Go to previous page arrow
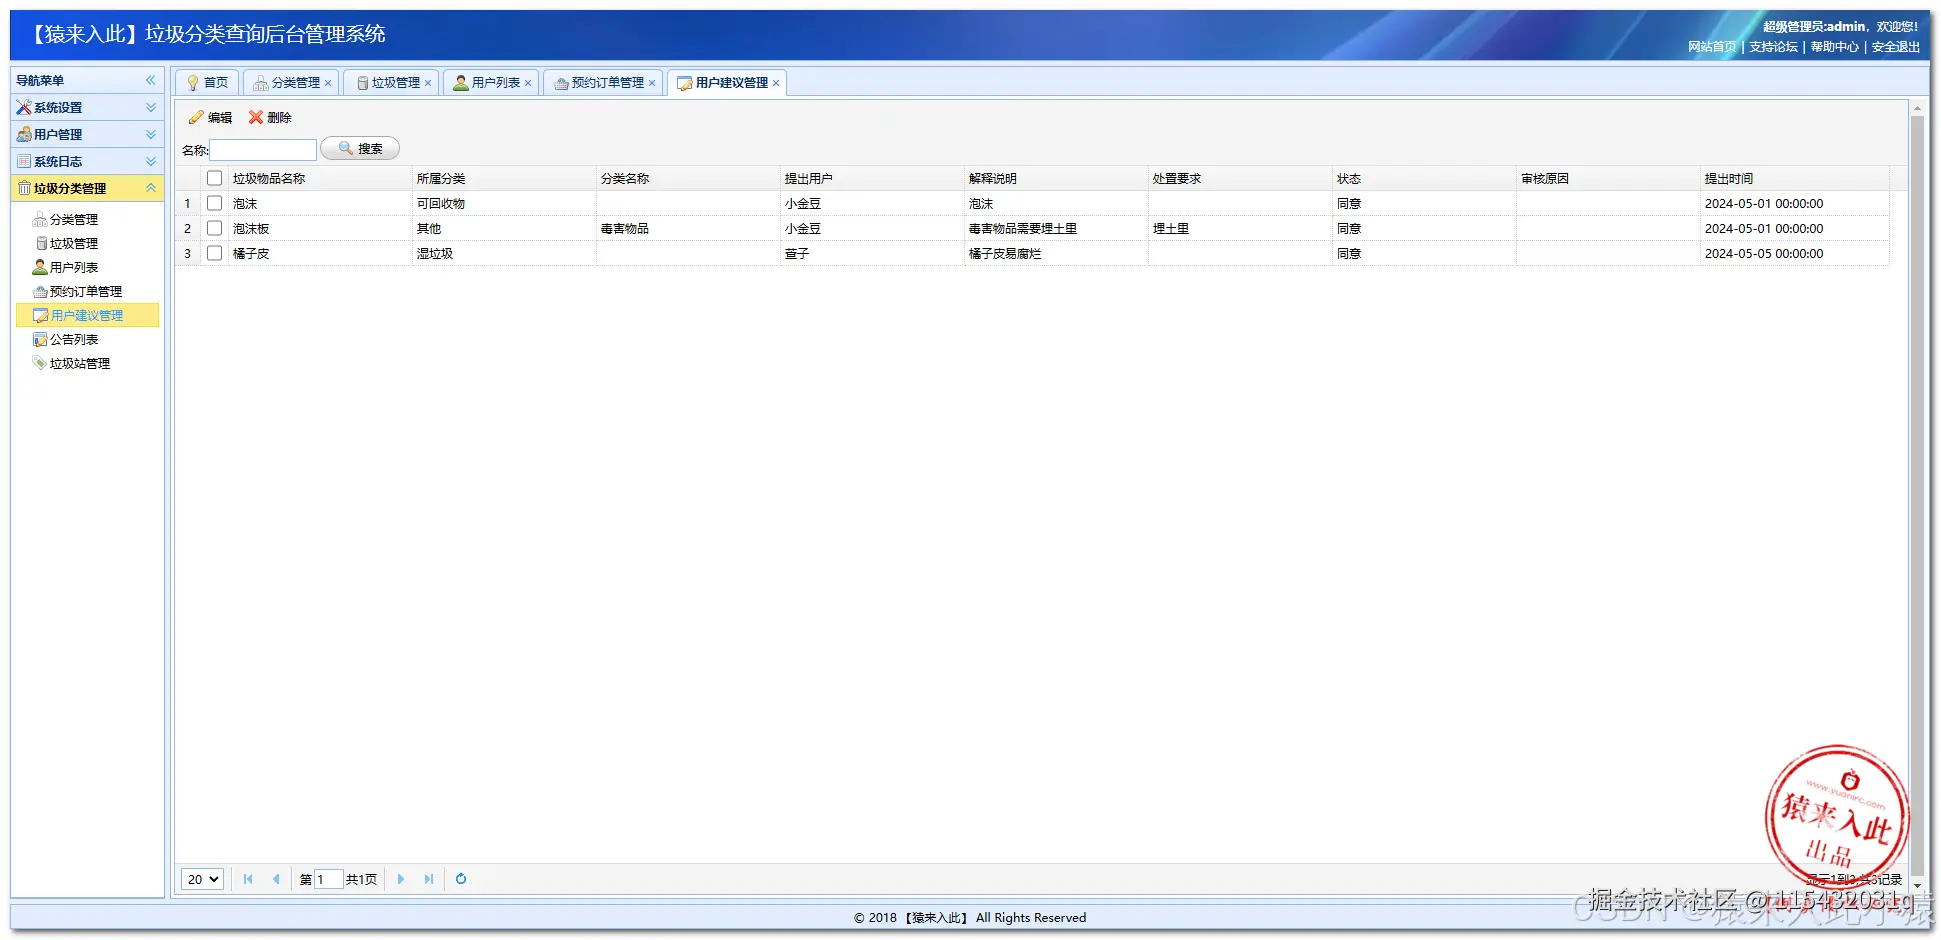Viewport: 1941px width, 940px height. pyautogui.click(x=276, y=880)
